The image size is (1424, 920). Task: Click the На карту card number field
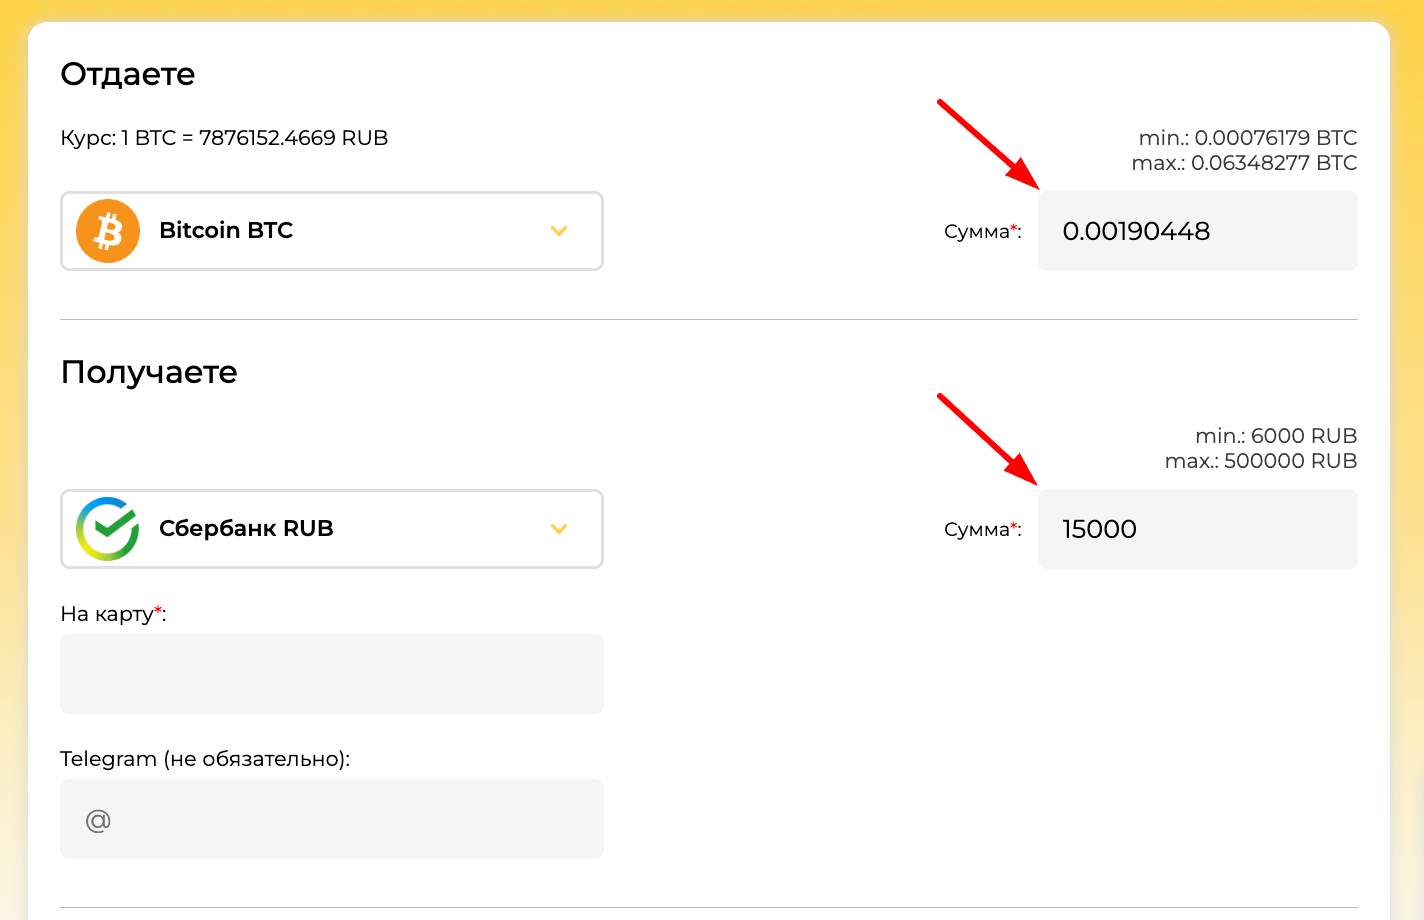[x=332, y=674]
